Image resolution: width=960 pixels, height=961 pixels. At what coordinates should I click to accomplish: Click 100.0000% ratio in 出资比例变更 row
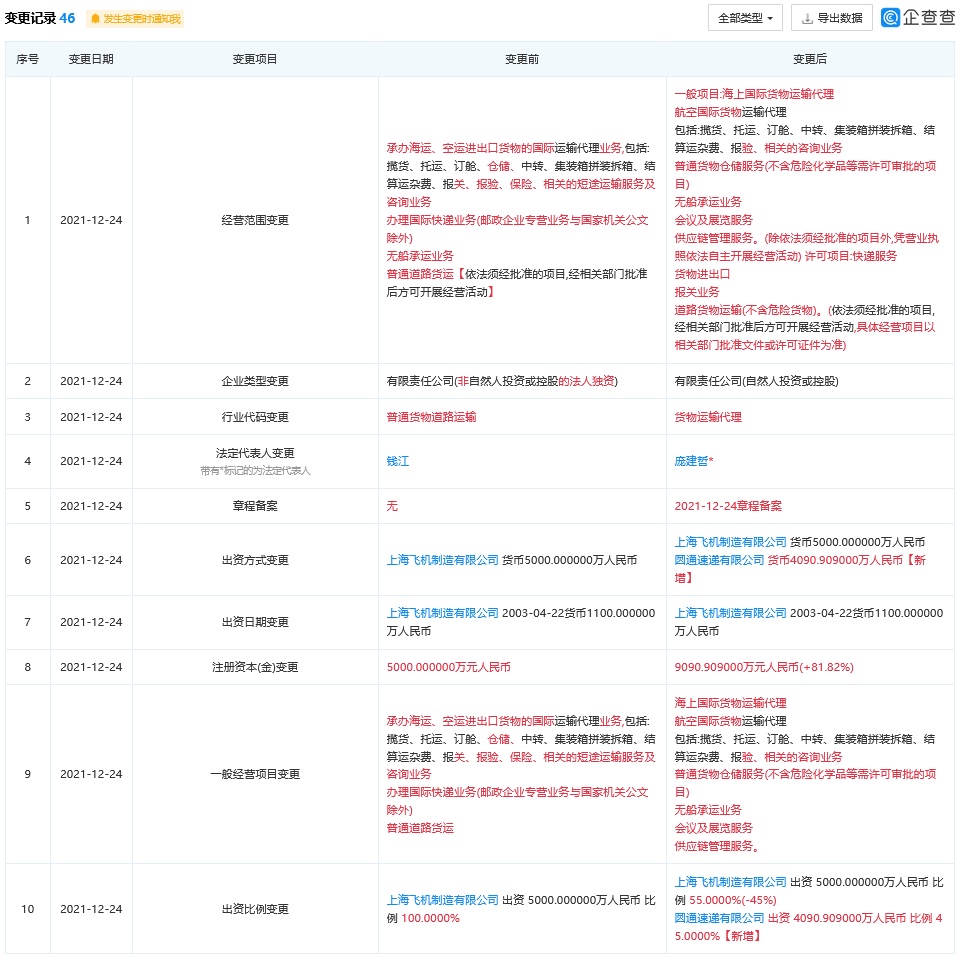point(430,918)
